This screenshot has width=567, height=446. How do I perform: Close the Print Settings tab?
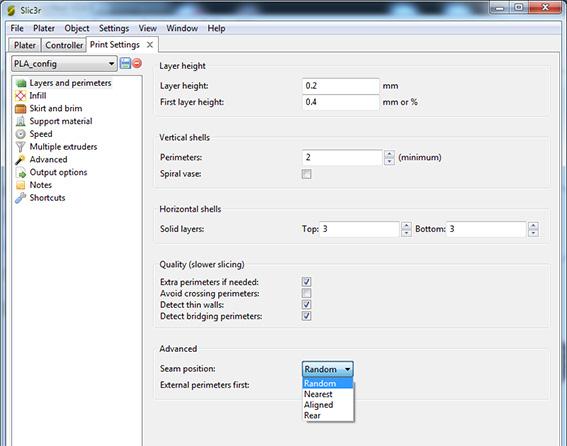(150, 45)
